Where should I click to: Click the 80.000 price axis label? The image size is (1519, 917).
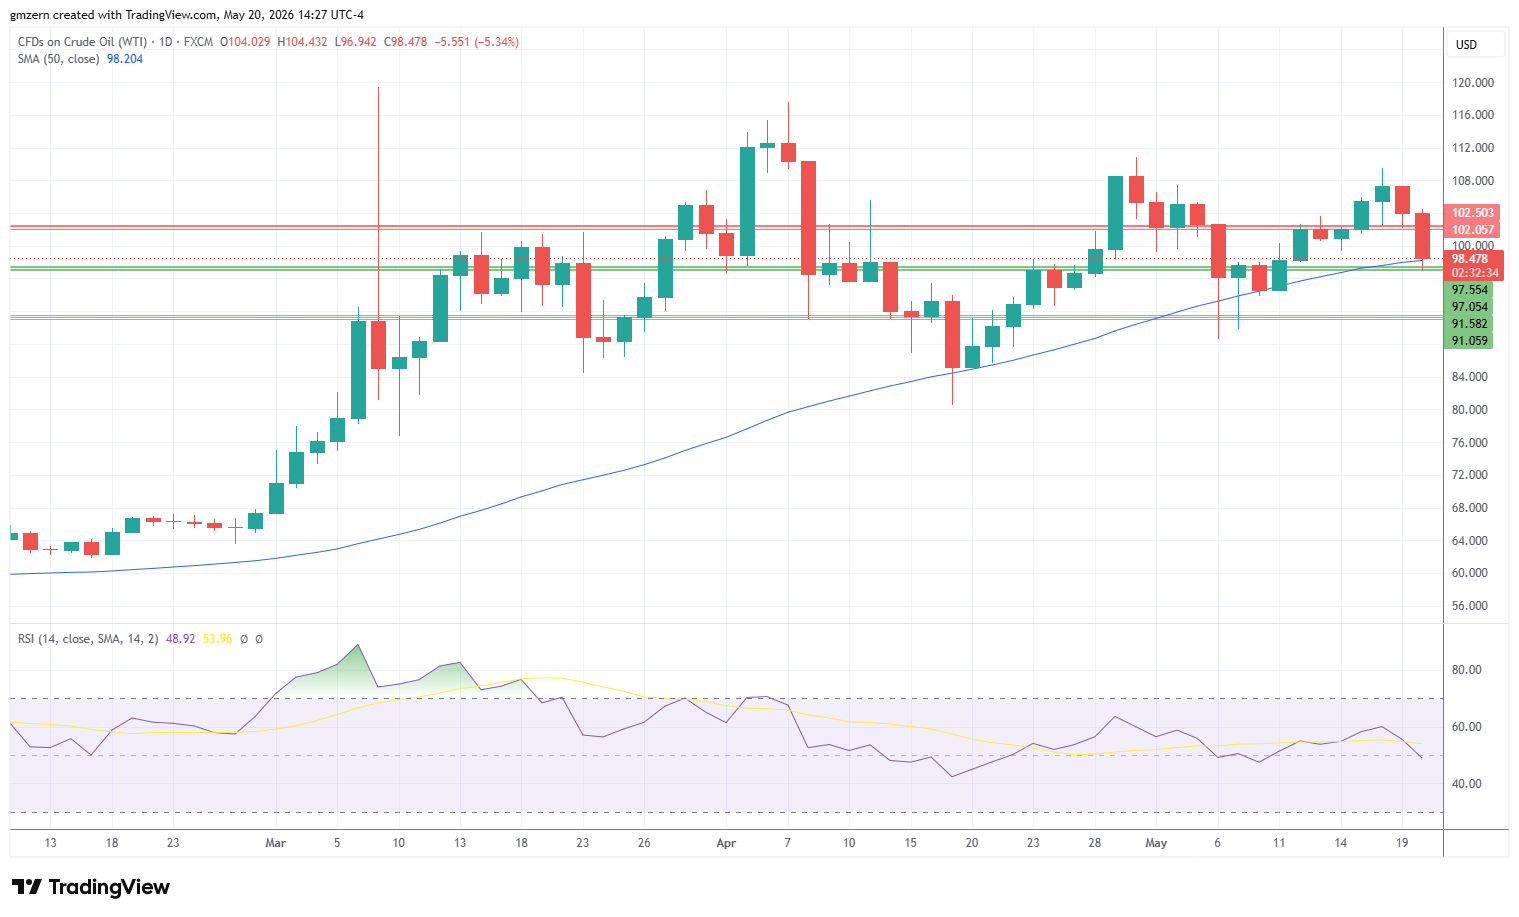tap(1470, 410)
